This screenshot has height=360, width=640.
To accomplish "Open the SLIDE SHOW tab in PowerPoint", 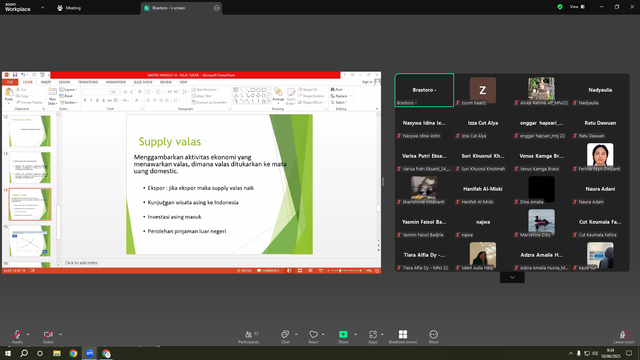I will pos(142,82).
